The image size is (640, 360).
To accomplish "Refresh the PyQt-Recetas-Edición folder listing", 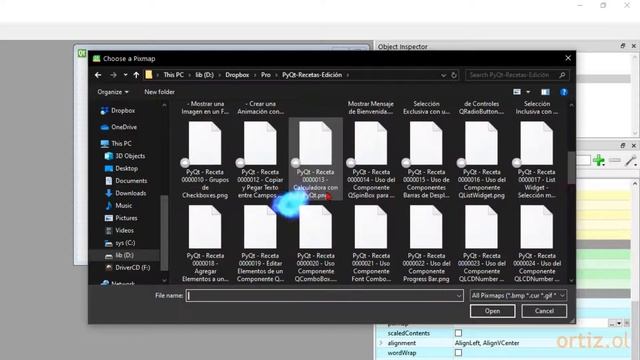I will click(x=453, y=75).
